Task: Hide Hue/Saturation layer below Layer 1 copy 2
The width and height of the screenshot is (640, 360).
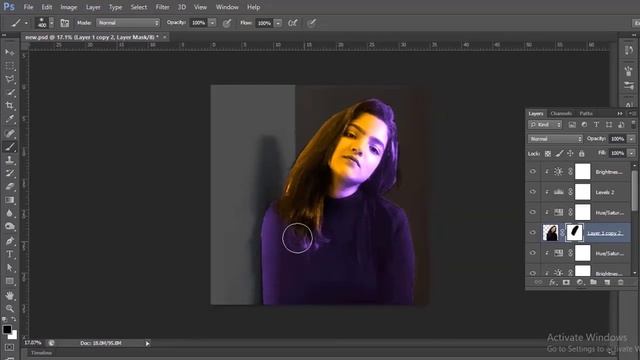Action: coord(533,253)
